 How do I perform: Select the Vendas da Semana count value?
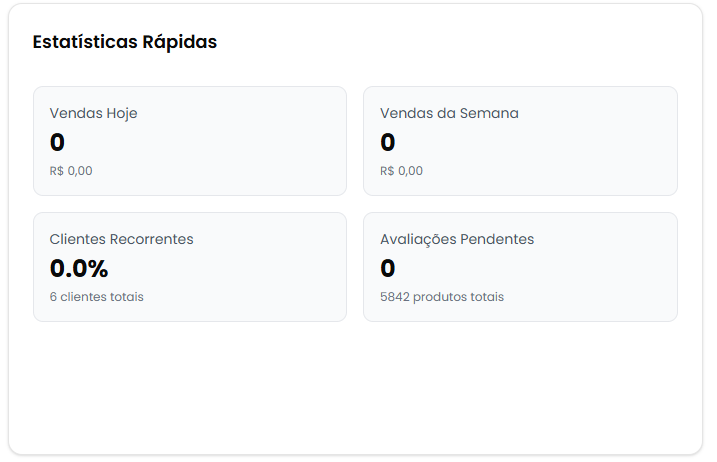coord(388,143)
